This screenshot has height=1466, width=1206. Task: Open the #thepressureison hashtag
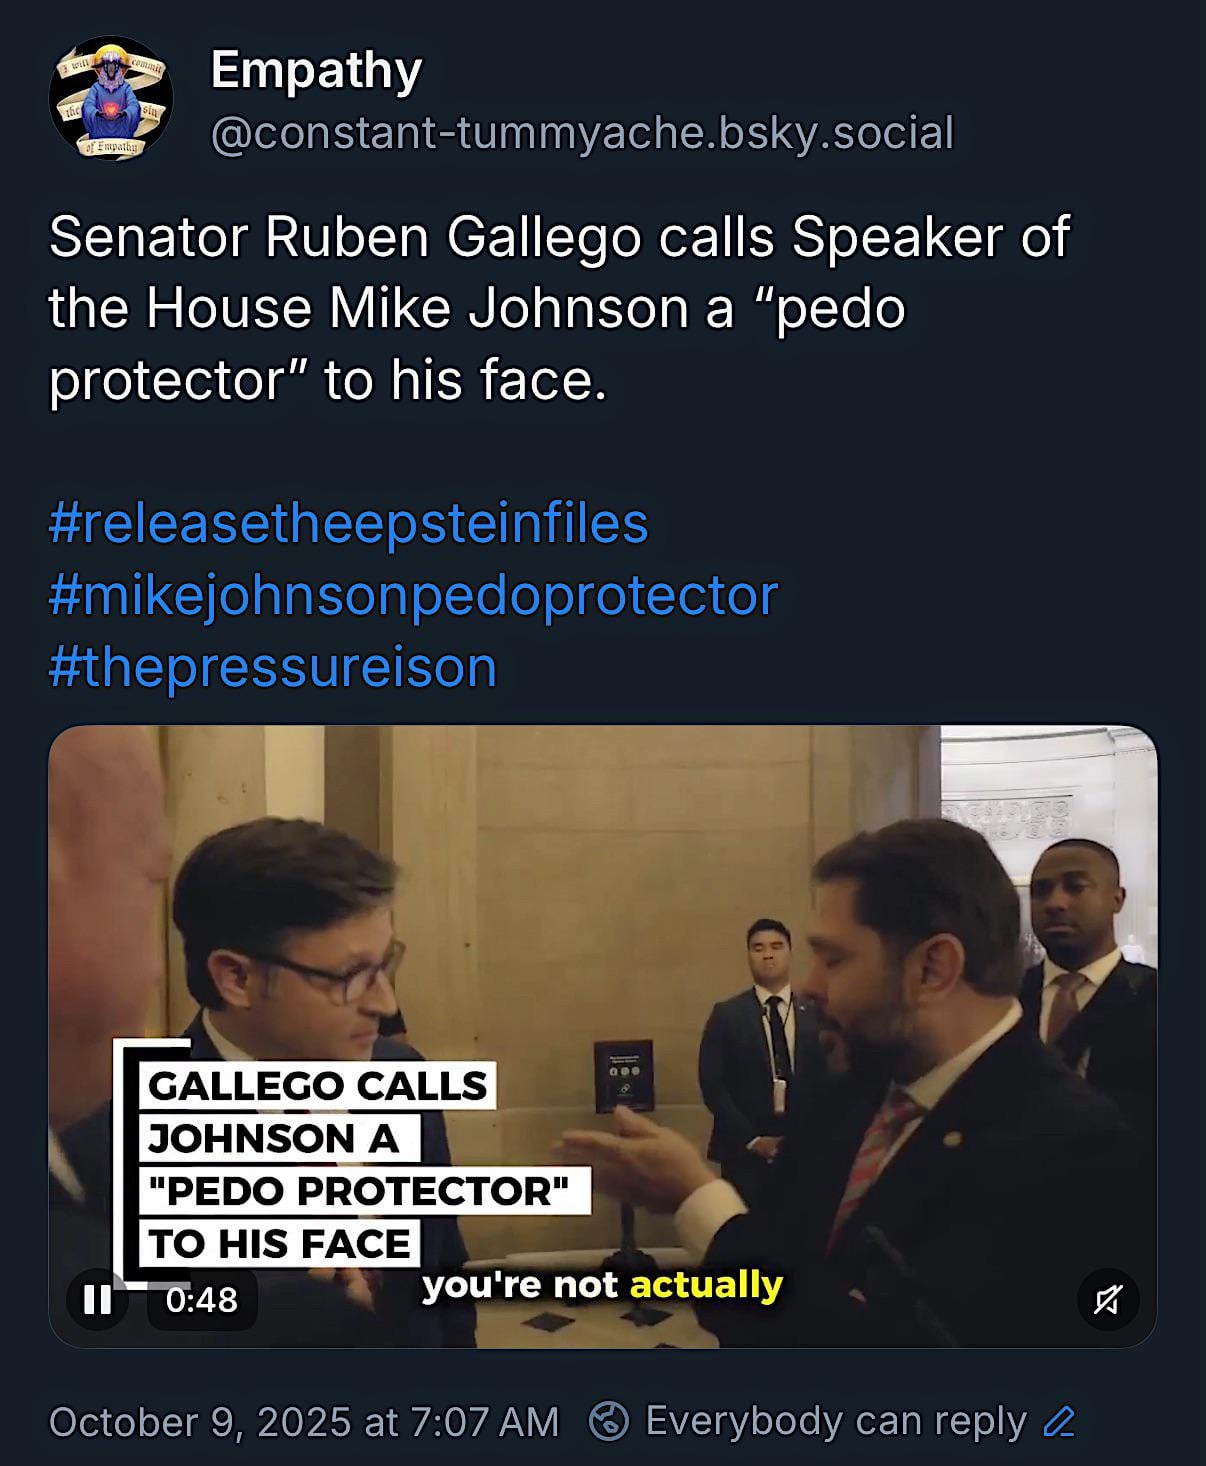coord(272,667)
